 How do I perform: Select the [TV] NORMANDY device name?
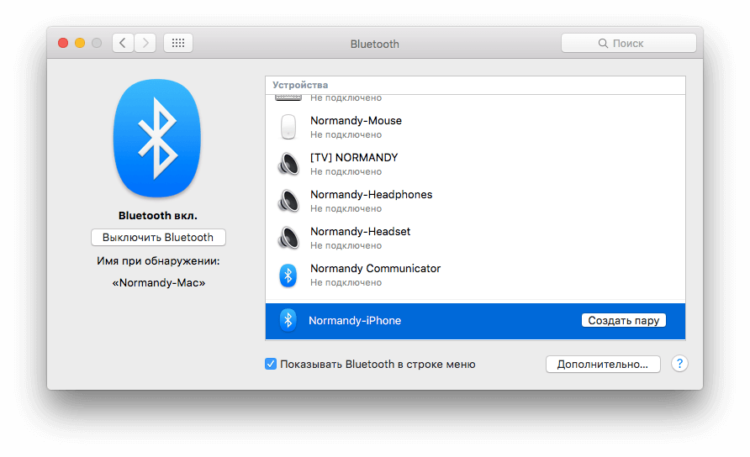pyautogui.click(x=354, y=157)
